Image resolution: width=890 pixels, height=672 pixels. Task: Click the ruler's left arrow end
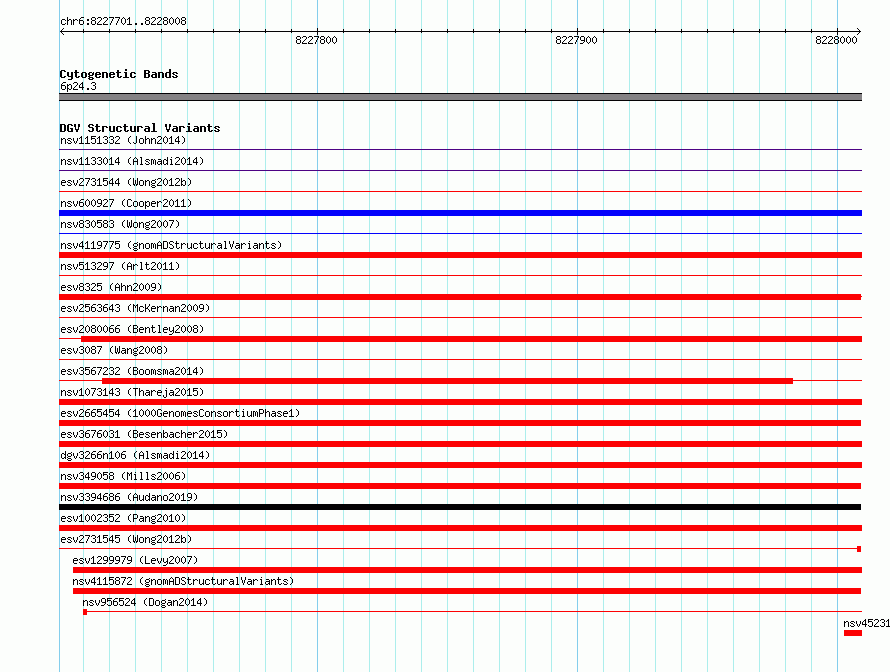[x=62, y=32]
